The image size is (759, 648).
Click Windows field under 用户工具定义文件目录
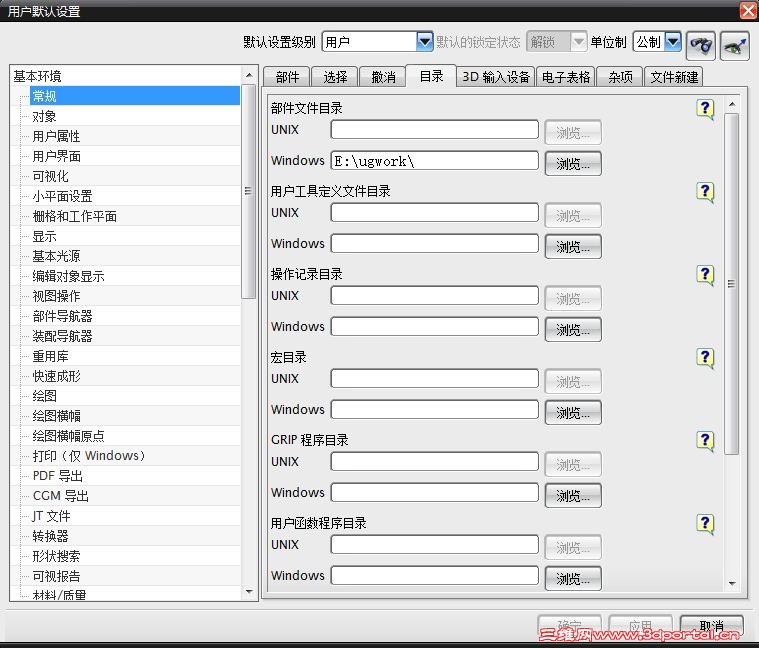coord(434,243)
